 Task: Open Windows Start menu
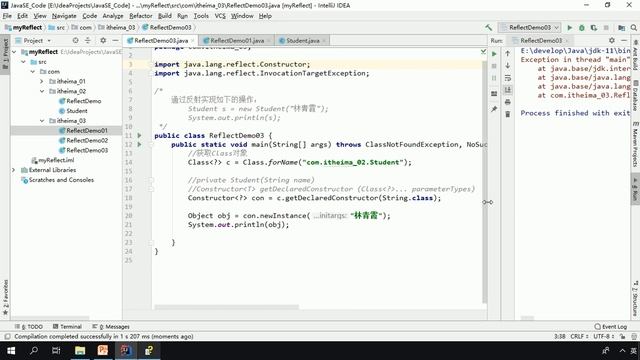(11, 351)
